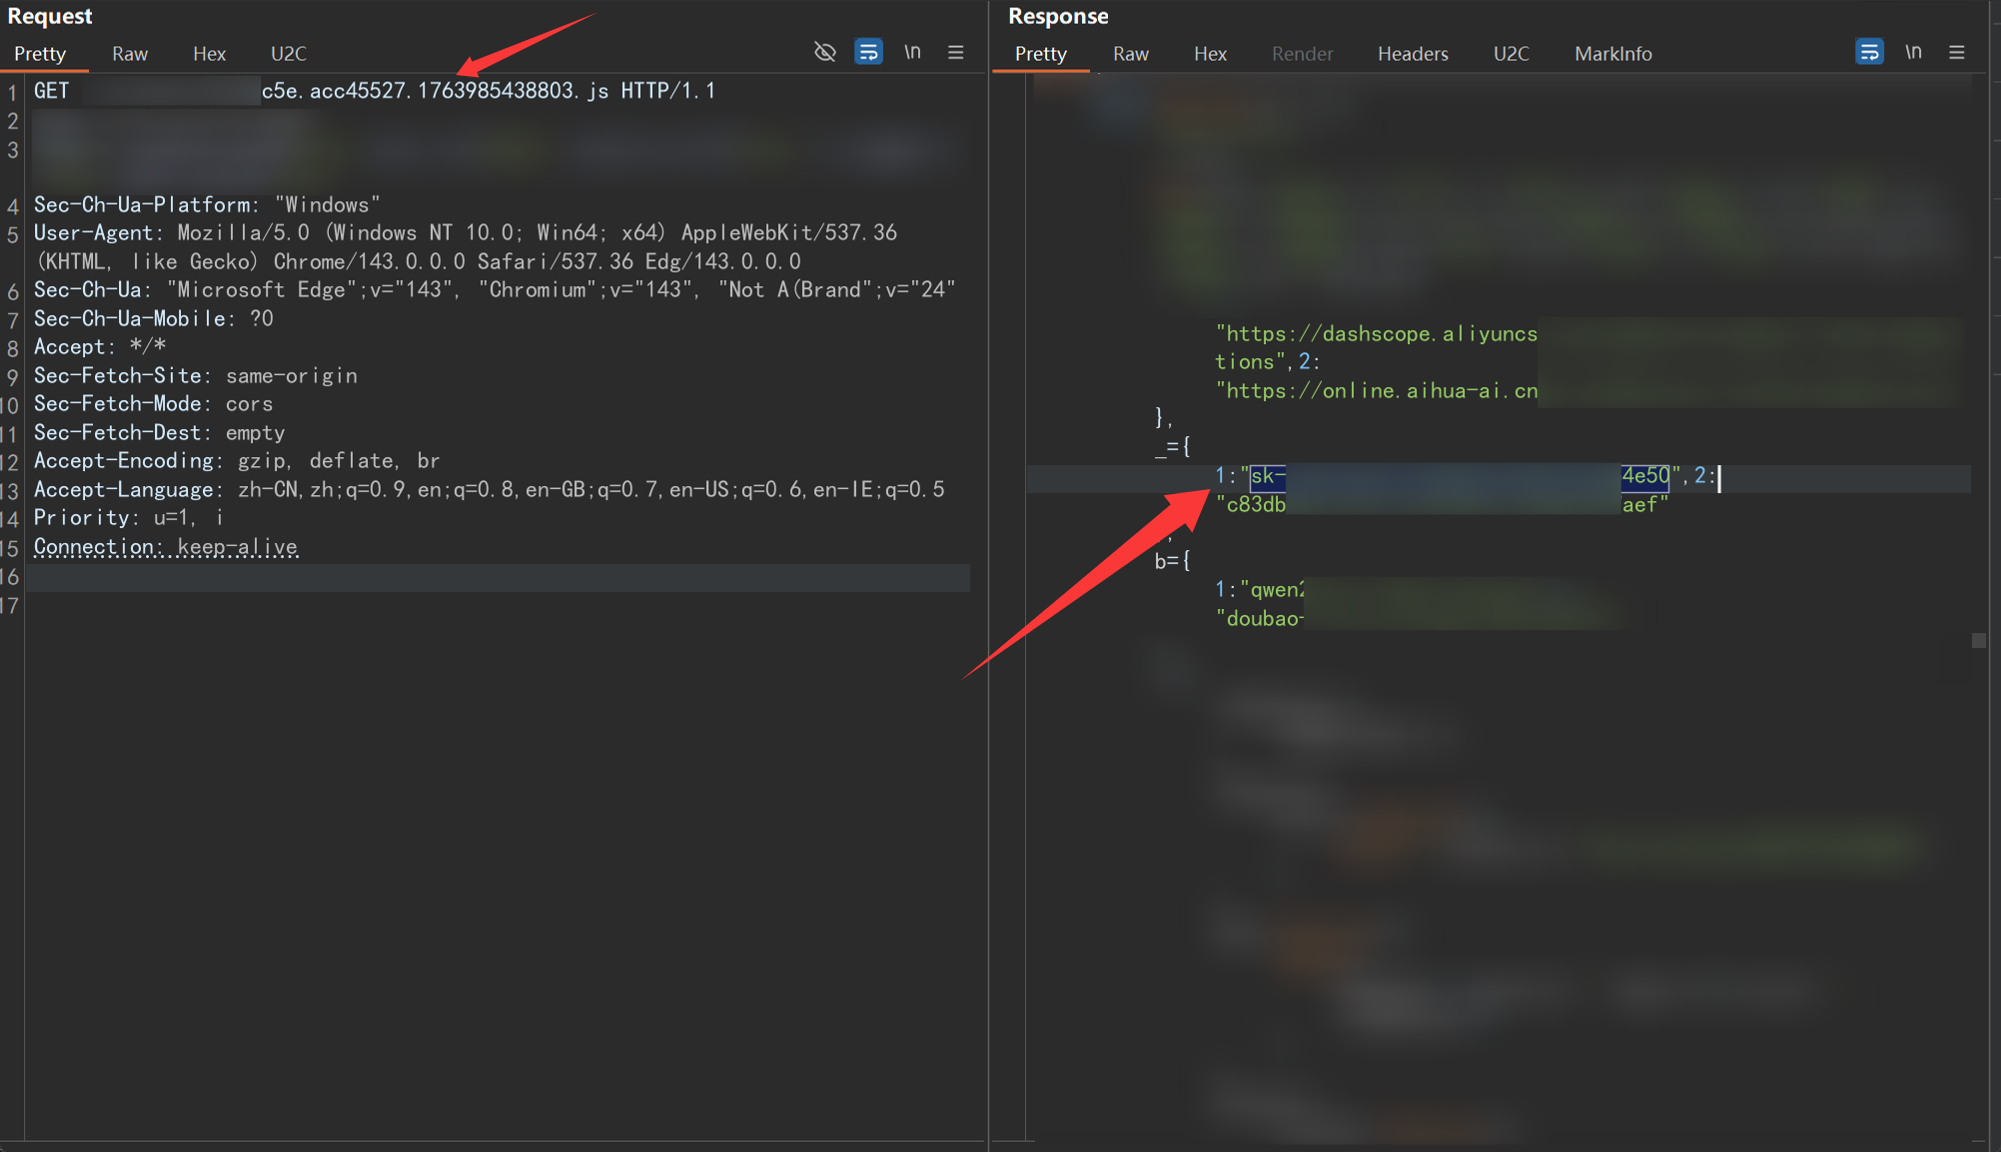This screenshot has height=1152, width=2001.
Task: Select the Response U2C tab
Action: tap(1511, 54)
